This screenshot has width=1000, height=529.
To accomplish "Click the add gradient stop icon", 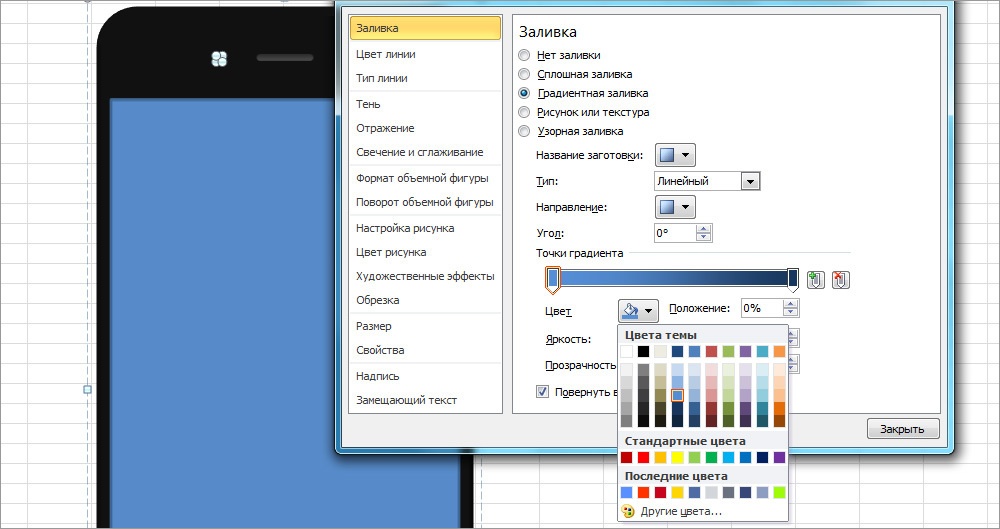I will coord(816,279).
